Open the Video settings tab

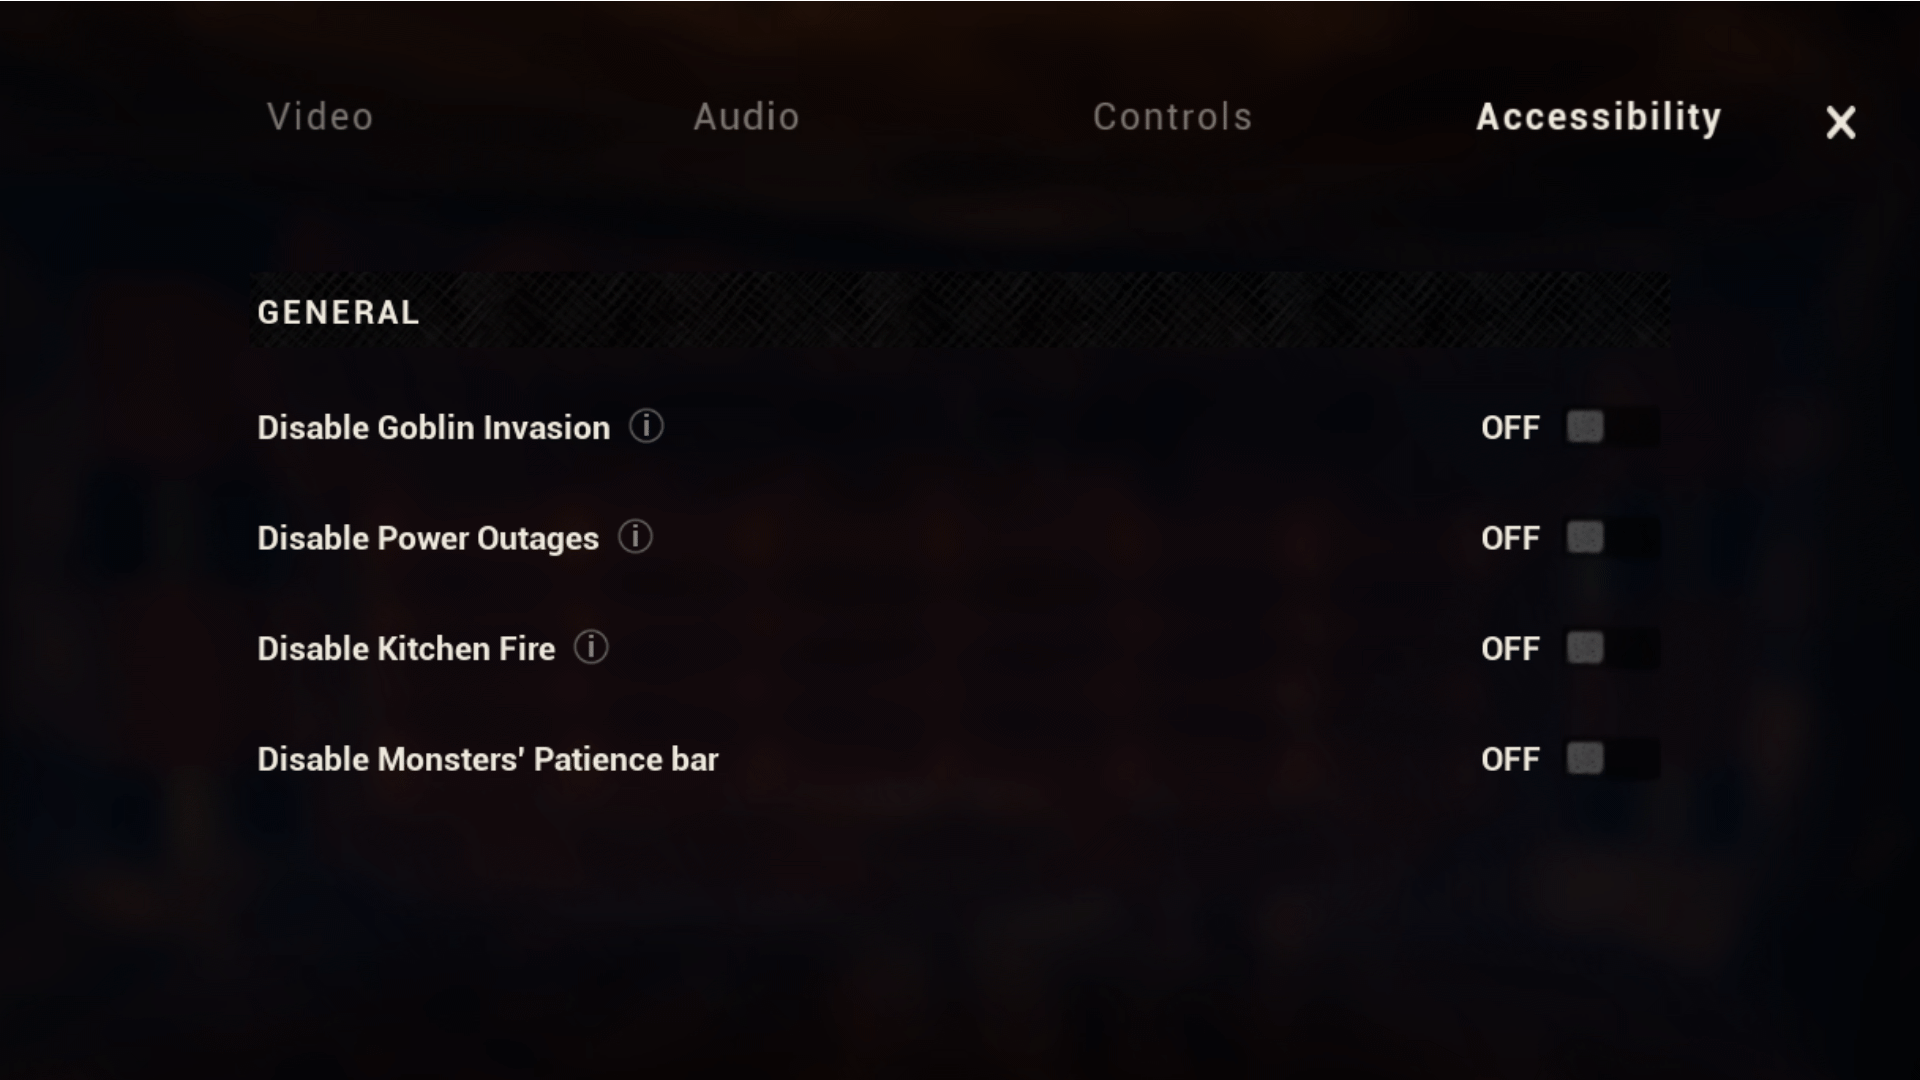pyautogui.click(x=320, y=117)
